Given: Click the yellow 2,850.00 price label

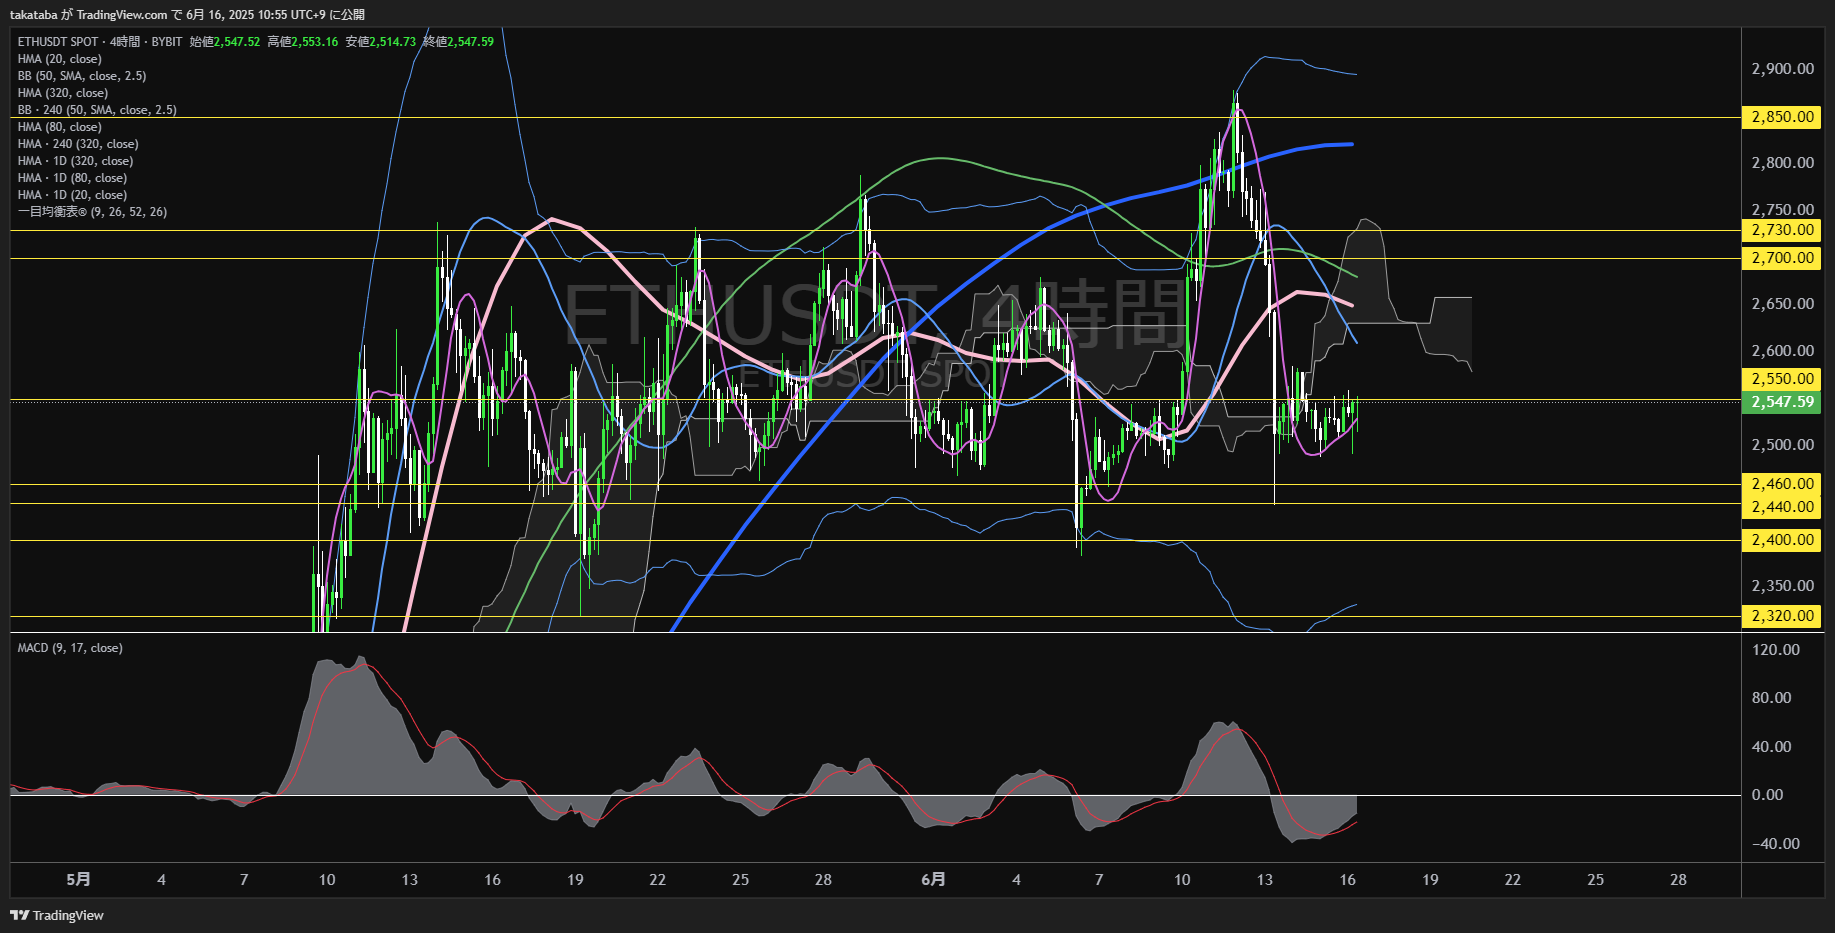Looking at the screenshot, I should coord(1783,117).
